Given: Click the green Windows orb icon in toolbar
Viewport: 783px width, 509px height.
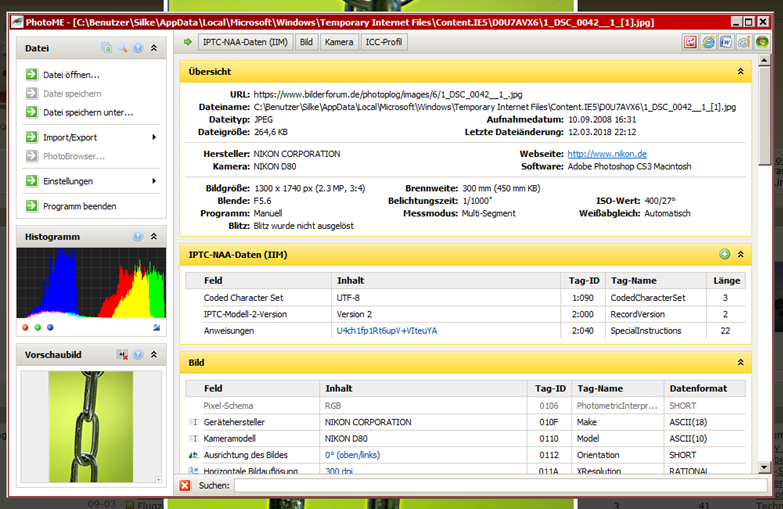Looking at the screenshot, I should click(x=762, y=42).
